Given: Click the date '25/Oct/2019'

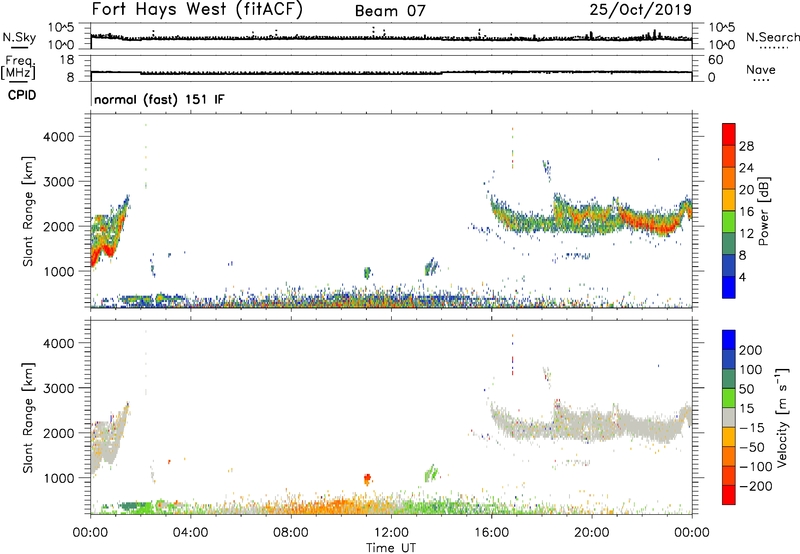Looking at the screenshot, I should click(641, 10).
